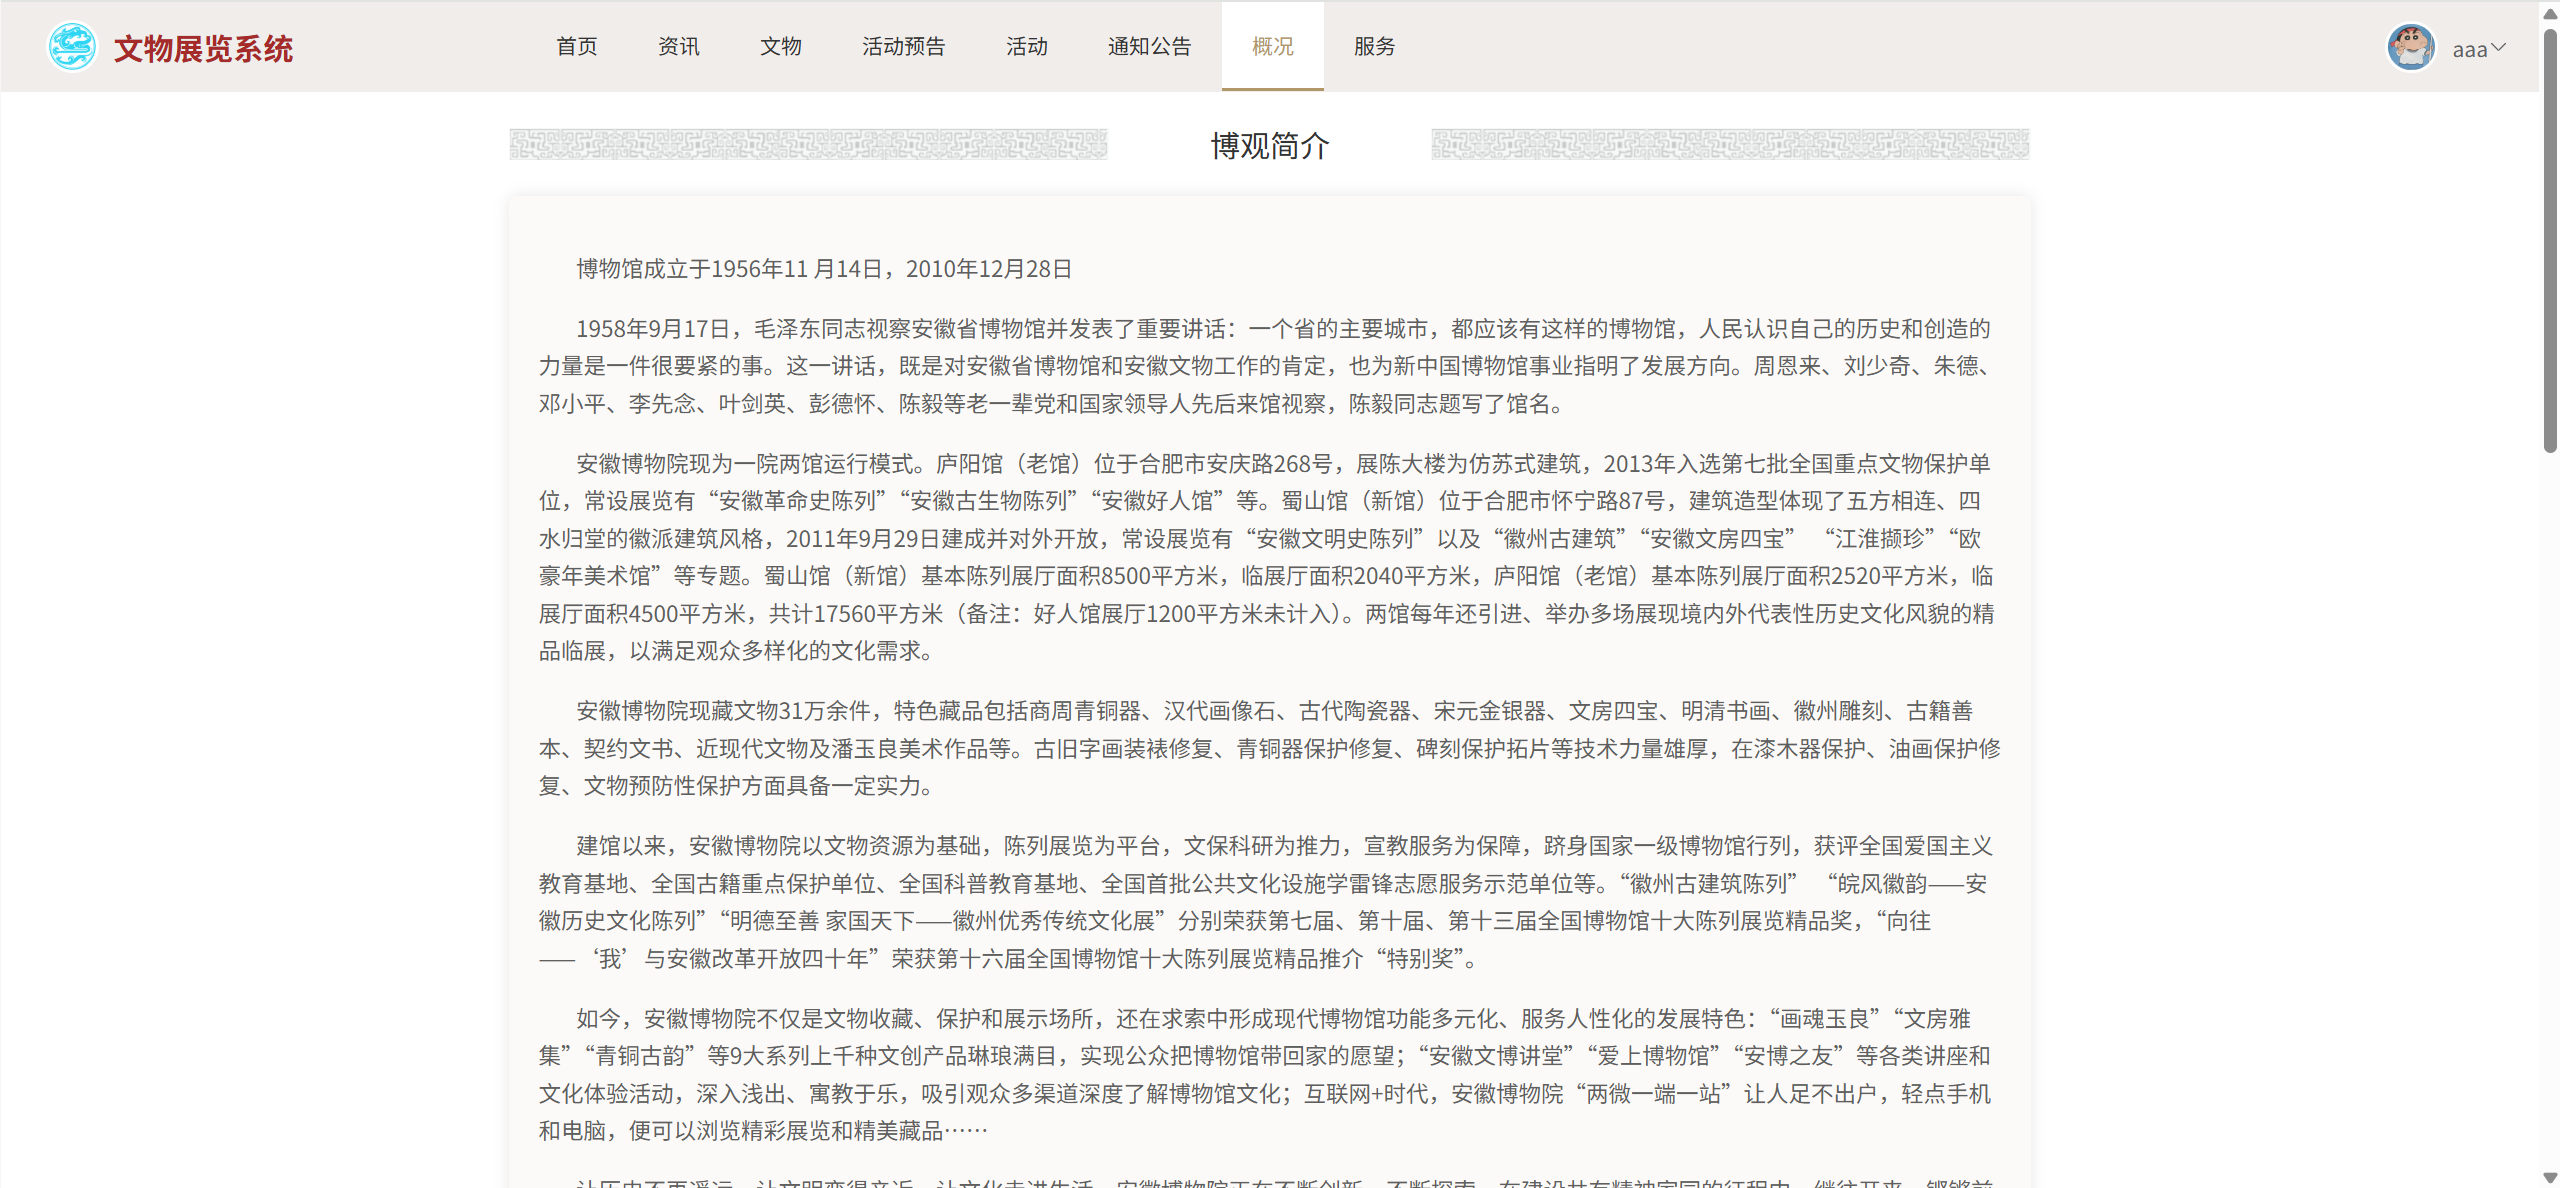Click the dragon logo icon
The width and height of the screenshot is (2560, 1188).
coord(72,47)
